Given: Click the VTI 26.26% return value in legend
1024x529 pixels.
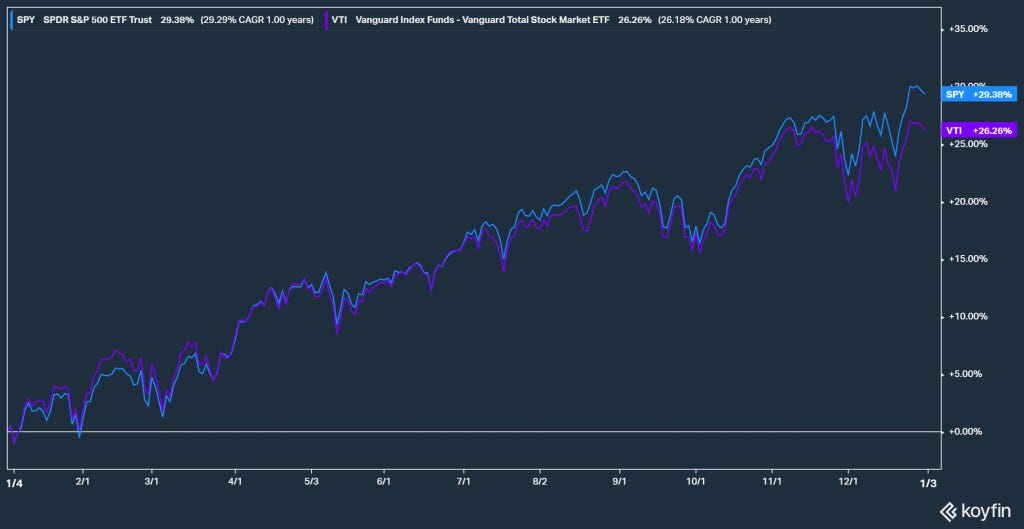Looking at the screenshot, I should tap(635, 20).
